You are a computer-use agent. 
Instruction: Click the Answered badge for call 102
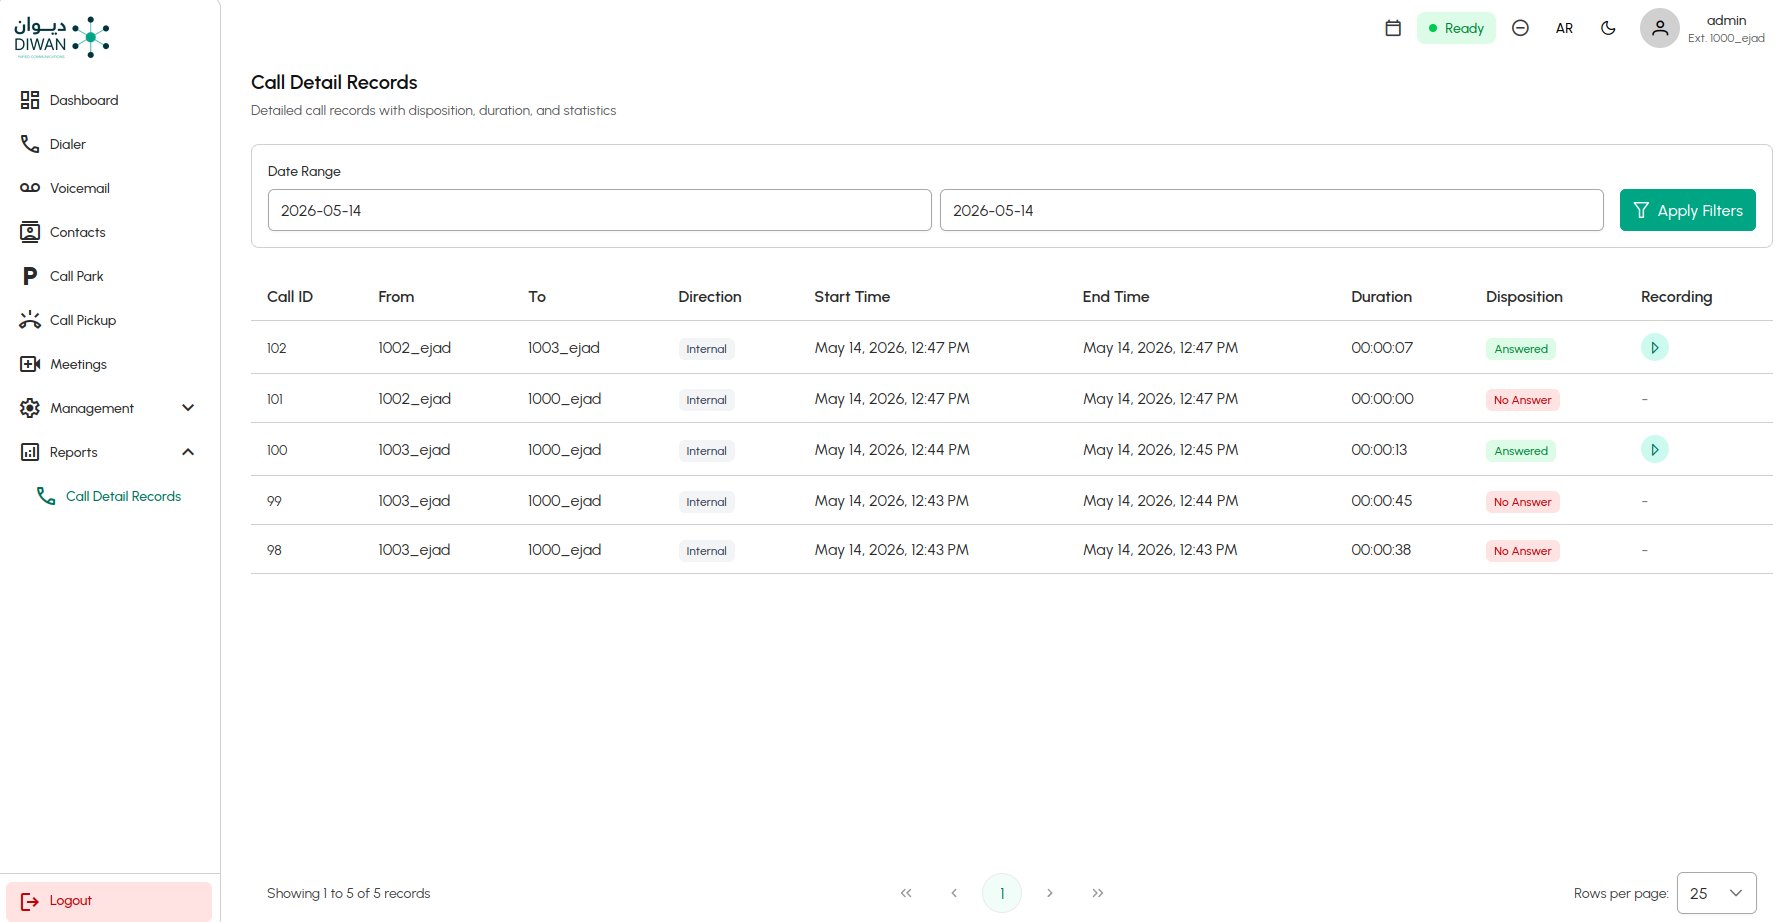click(1521, 349)
